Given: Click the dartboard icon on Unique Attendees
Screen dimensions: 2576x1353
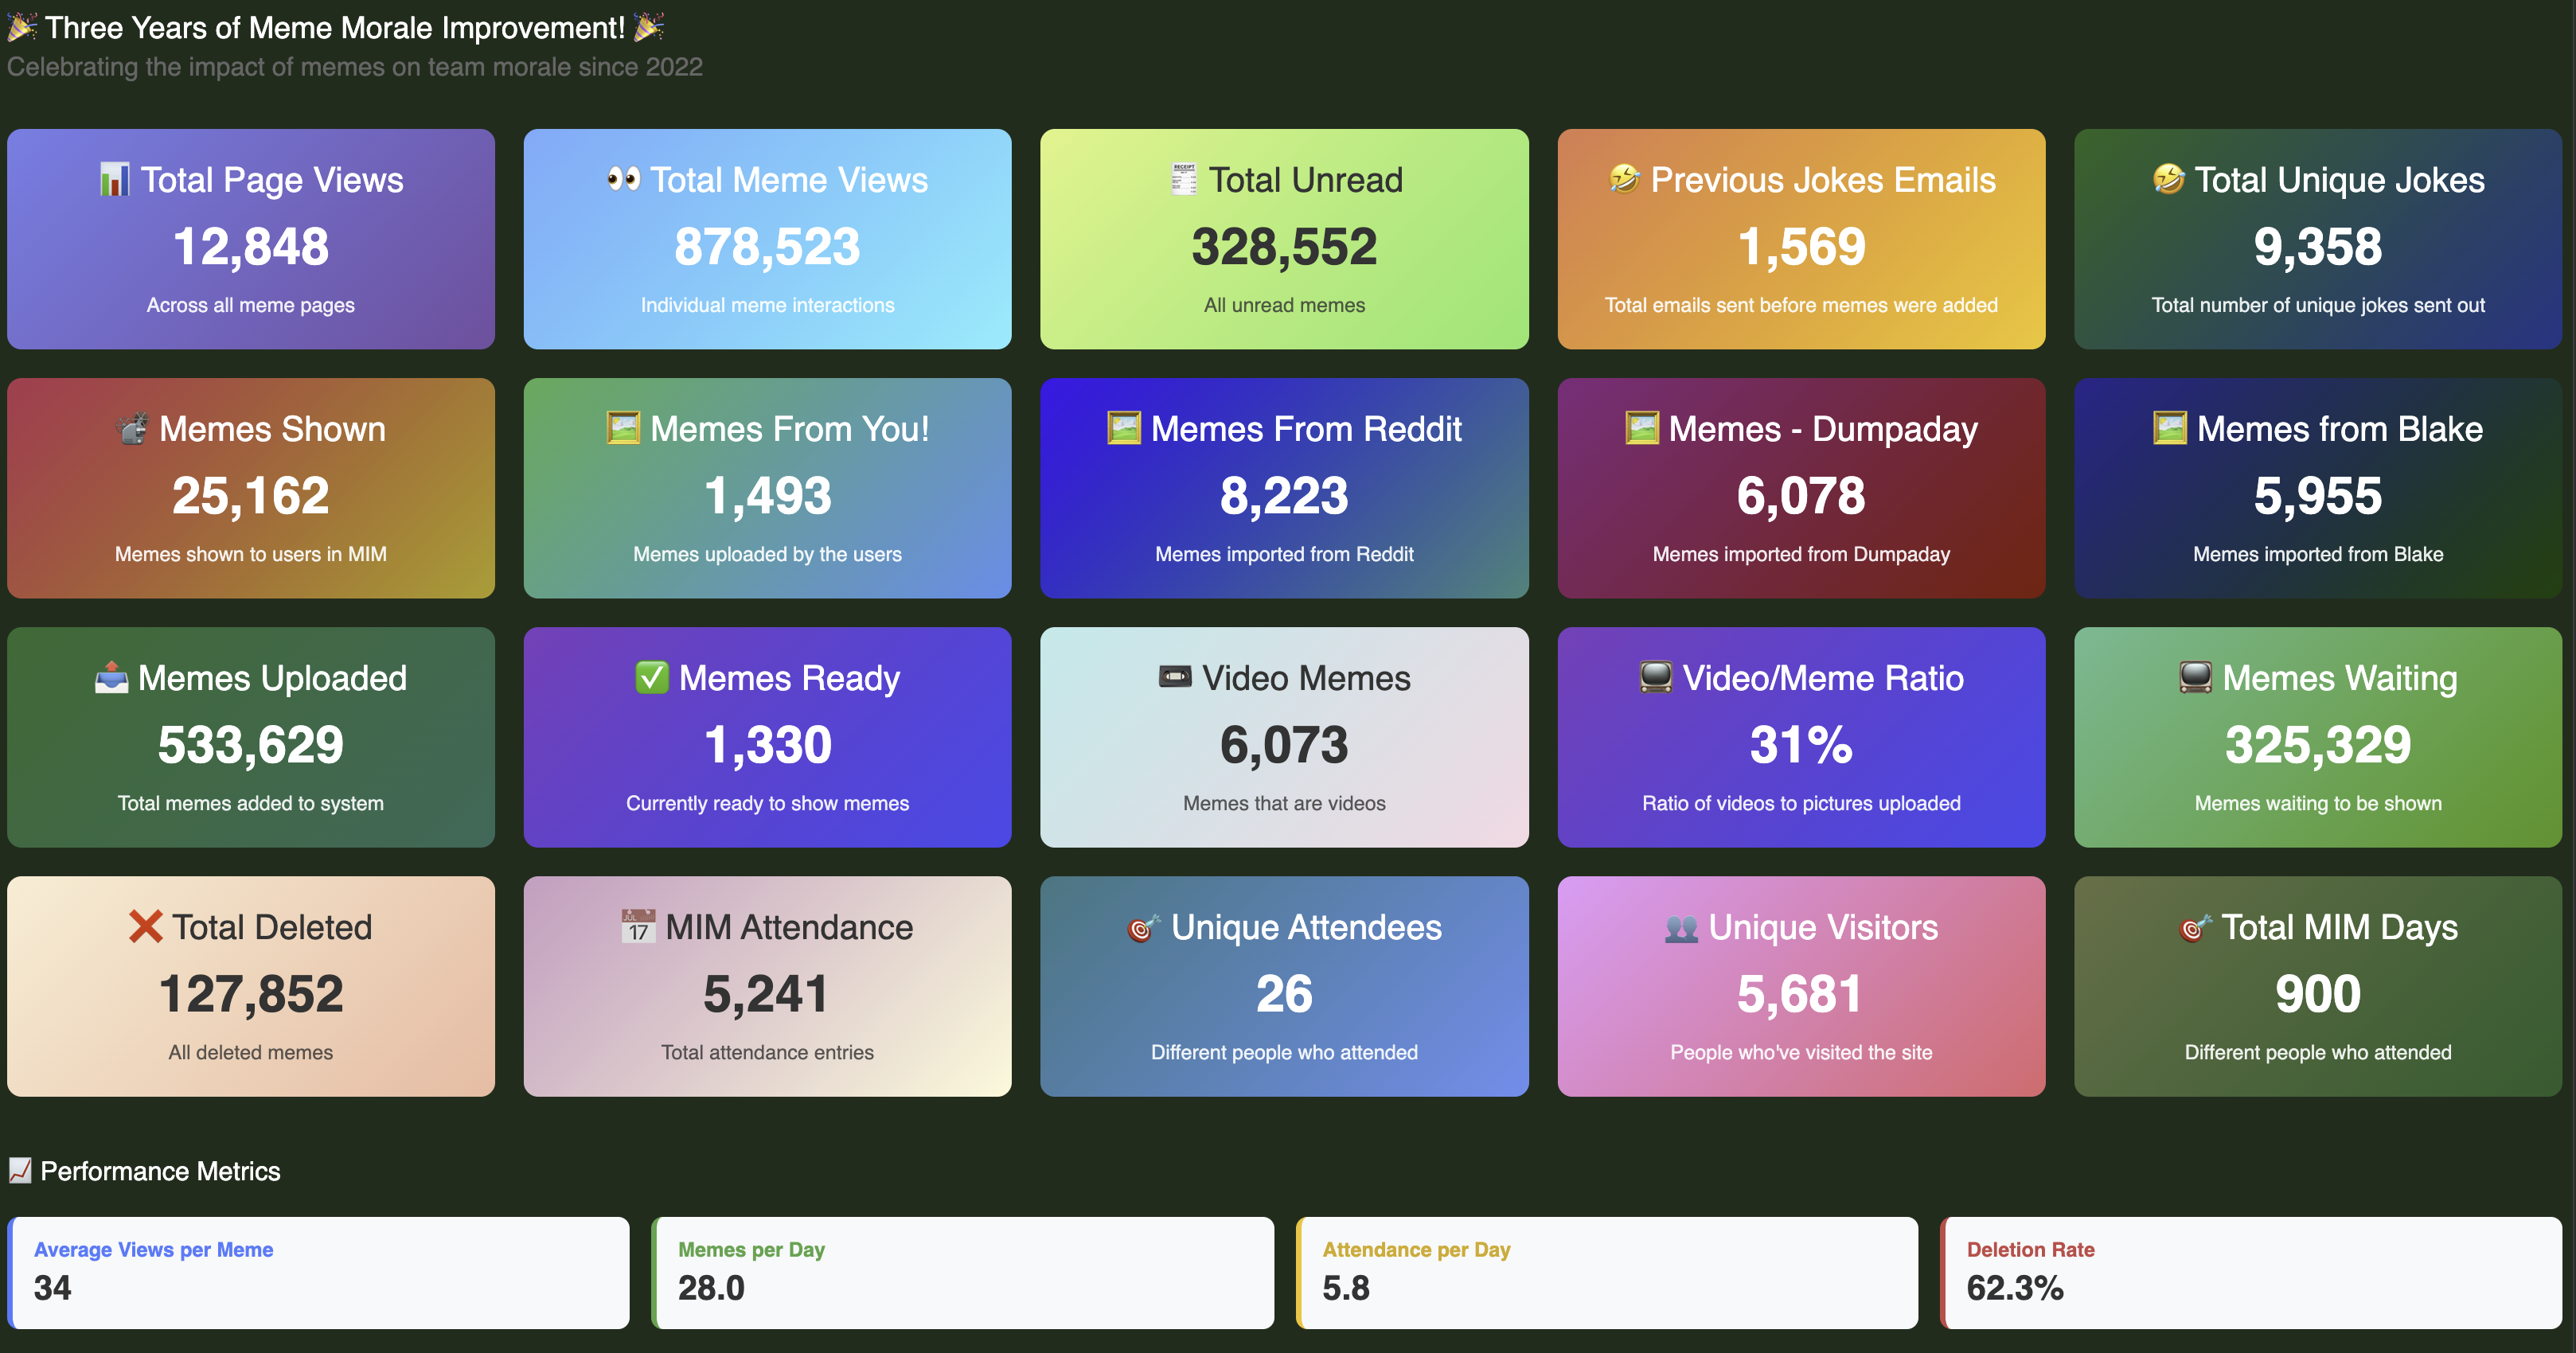Looking at the screenshot, I should (1143, 928).
